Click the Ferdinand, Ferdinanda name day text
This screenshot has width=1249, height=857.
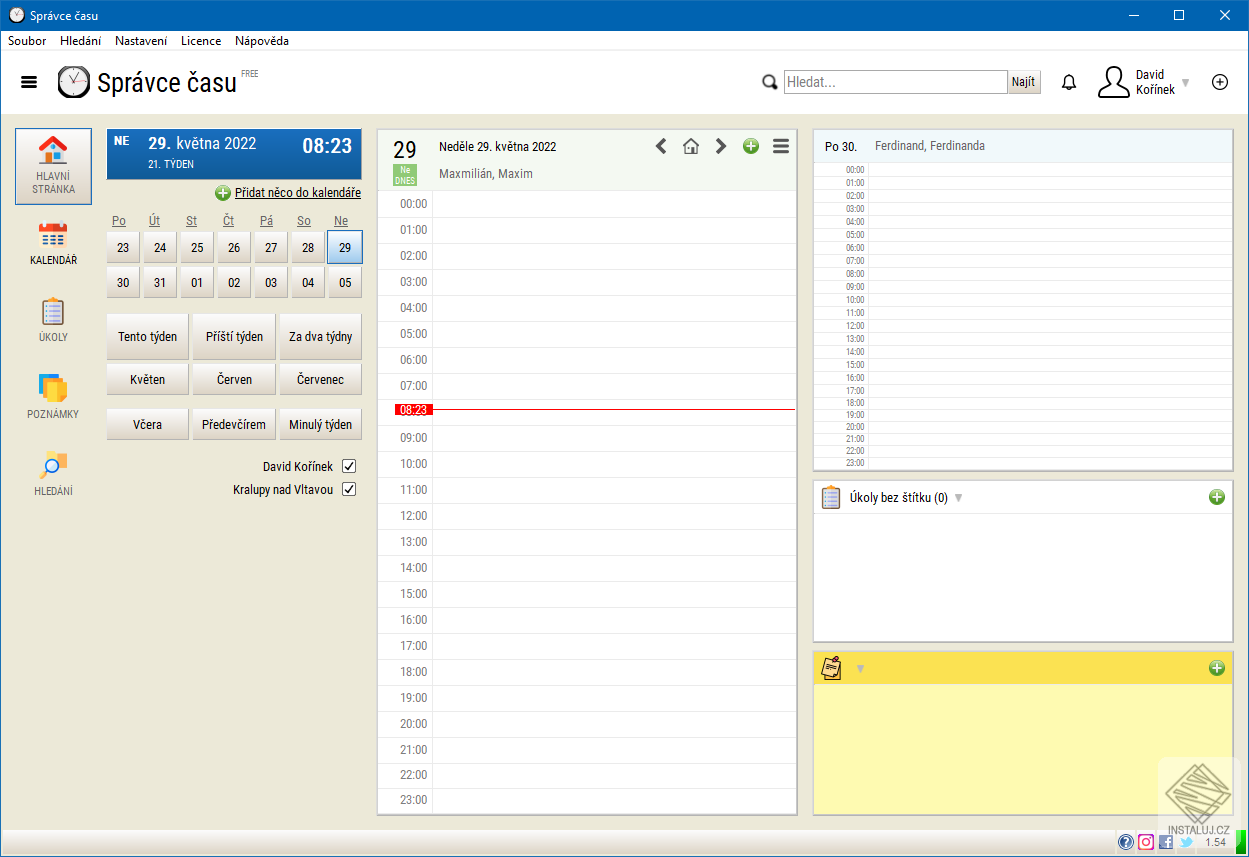coord(930,146)
